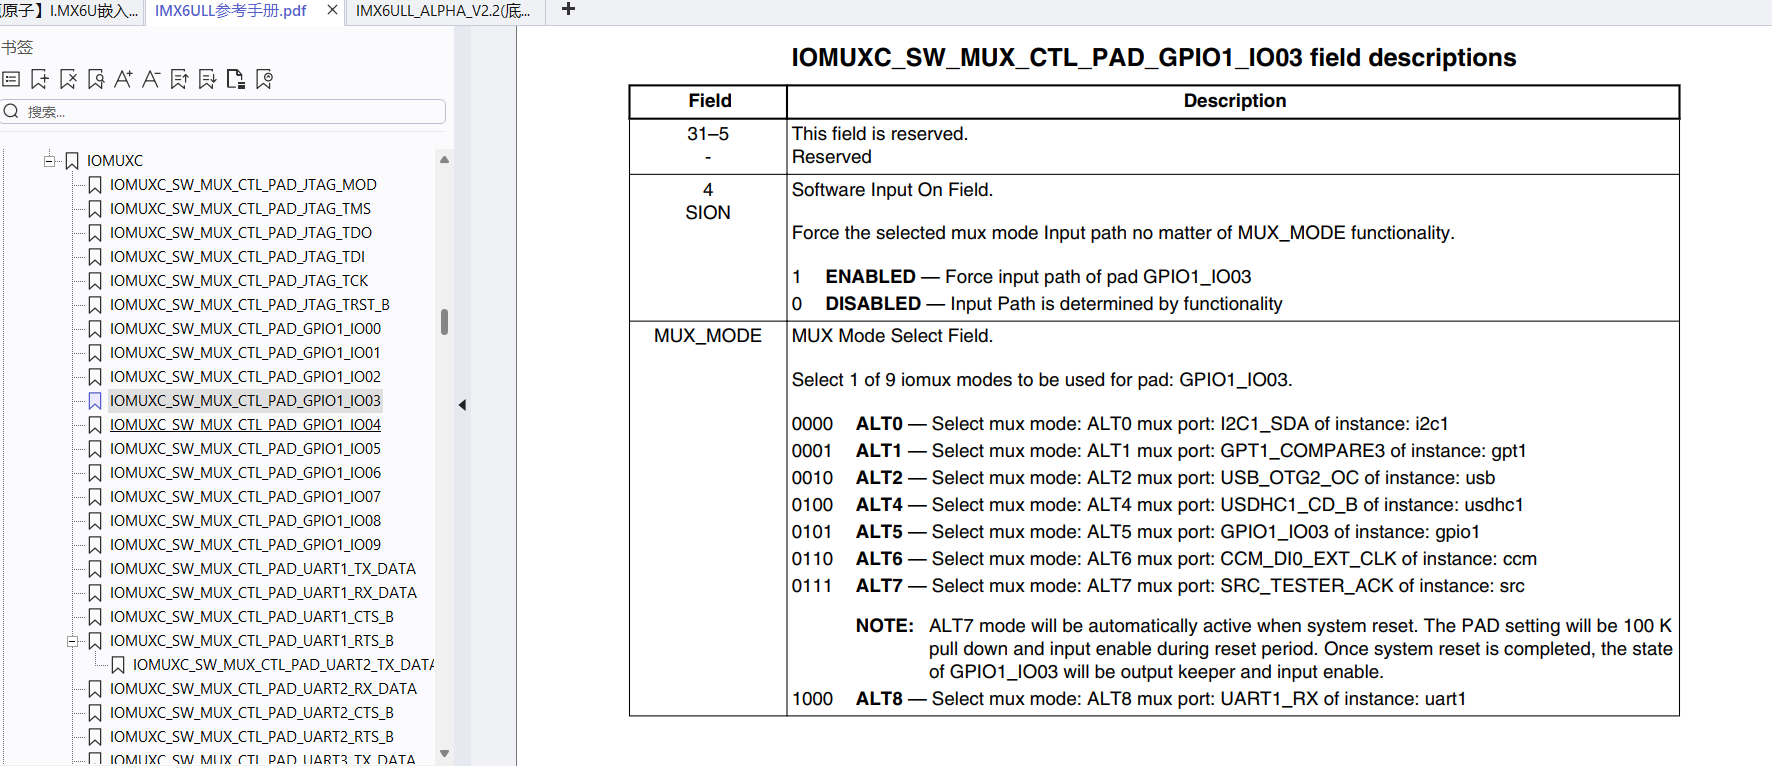This screenshot has height=766, width=1772.
Task: Click the find bookmark magnifier icon
Action: tap(95, 79)
